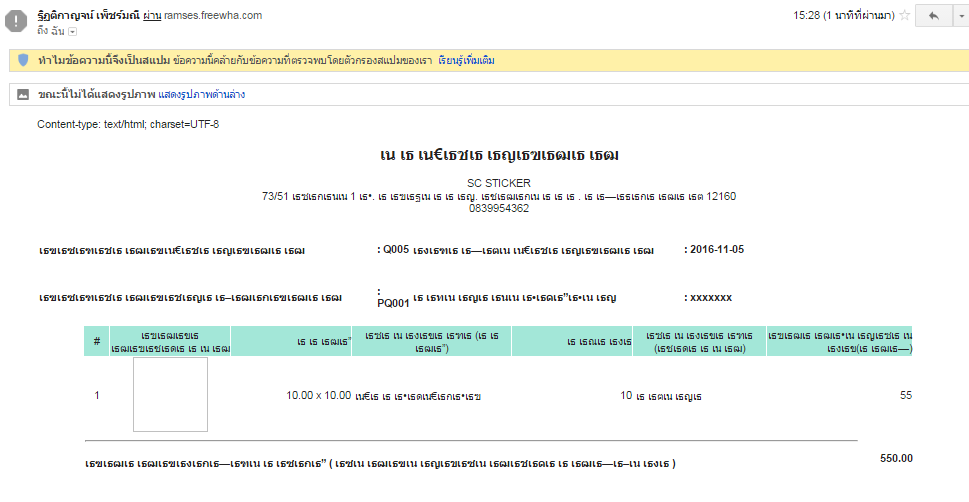This screenshot has width=969, height=502.
Task: Star this email message
Action: [905, 15]
